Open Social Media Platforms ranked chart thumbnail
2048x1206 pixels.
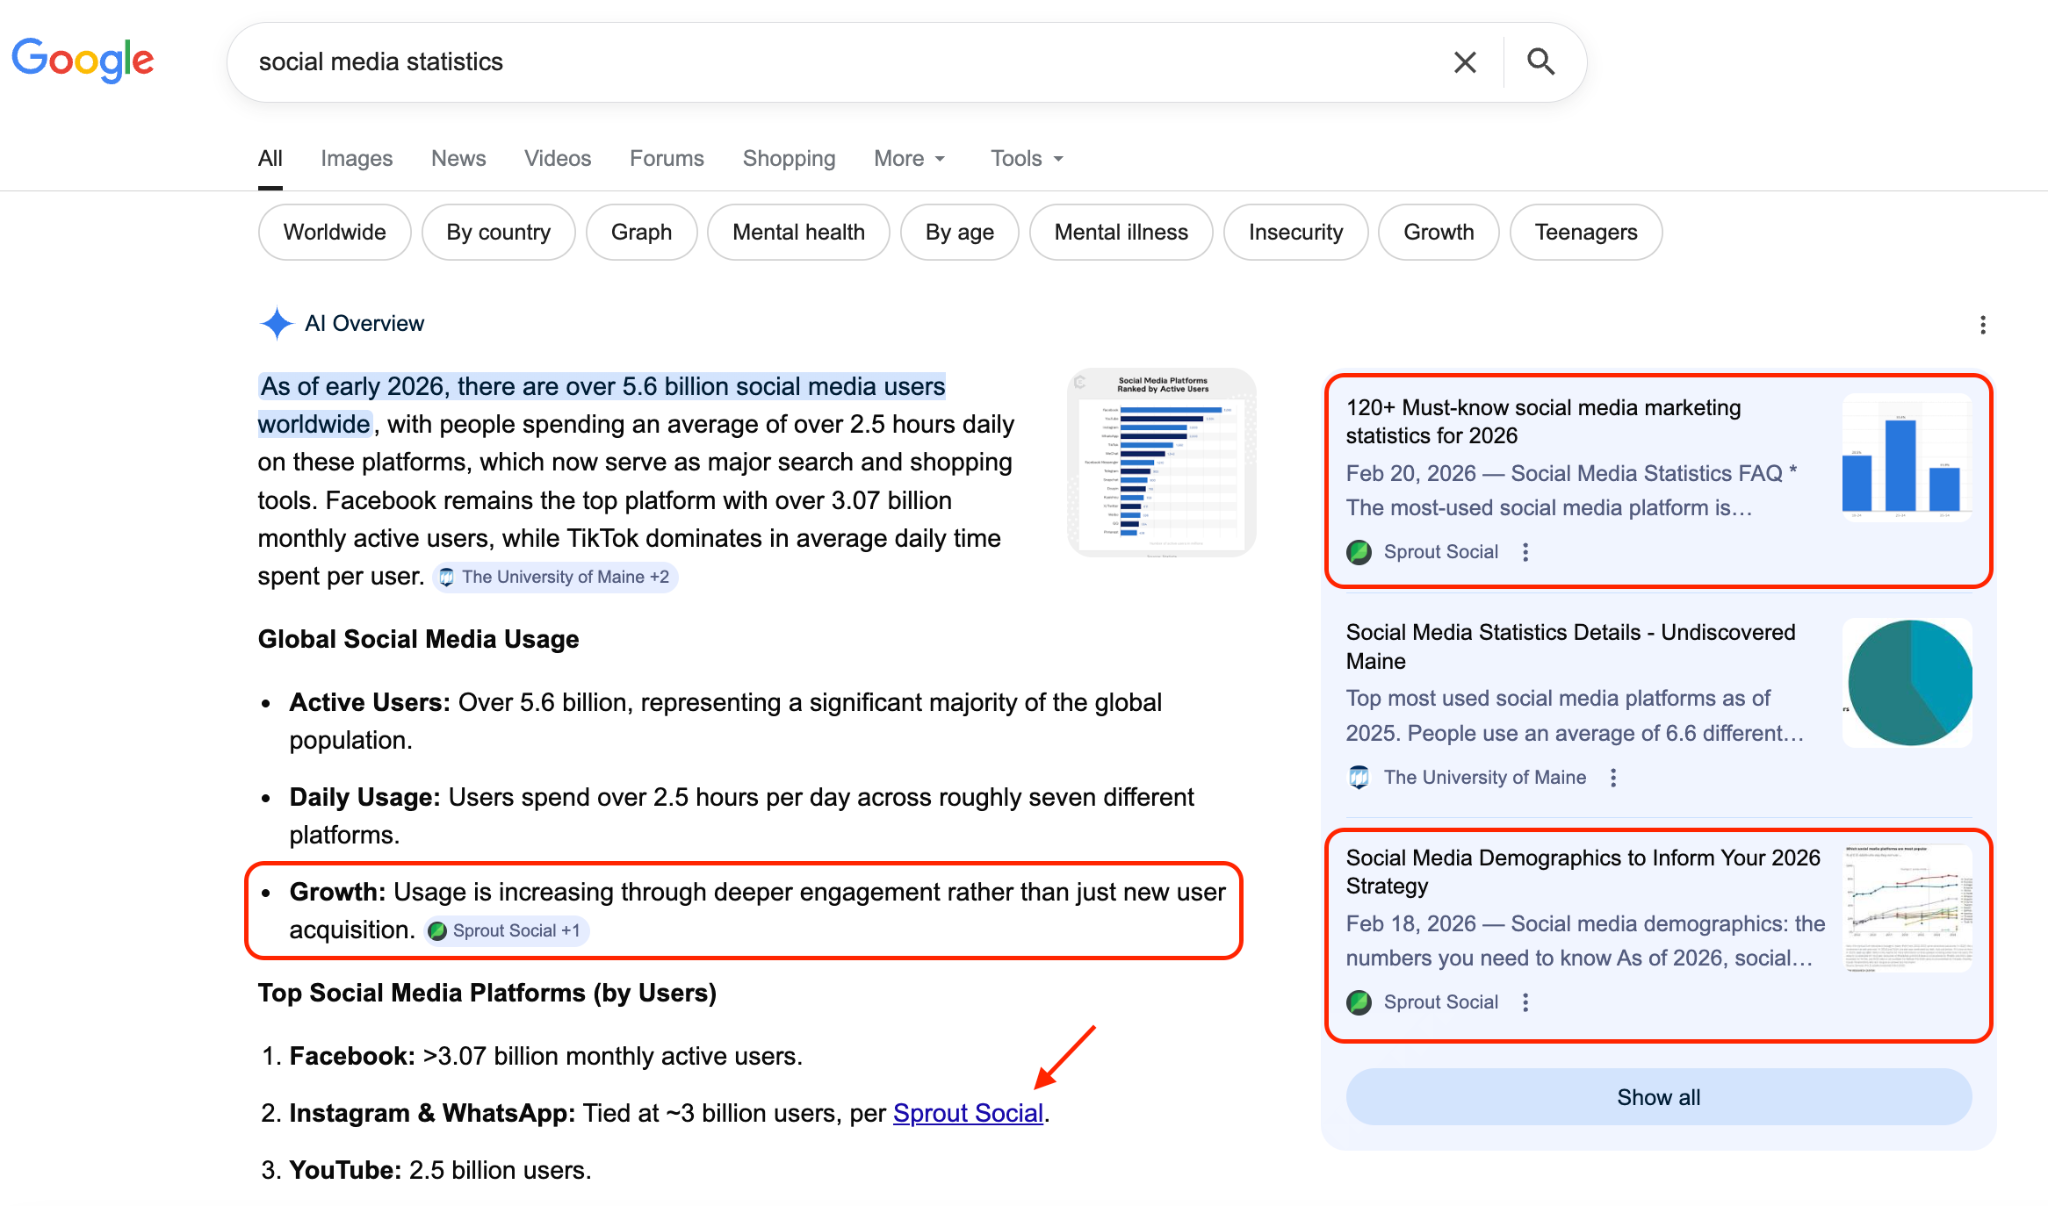pyautogui.click(x=1162, y=462)
